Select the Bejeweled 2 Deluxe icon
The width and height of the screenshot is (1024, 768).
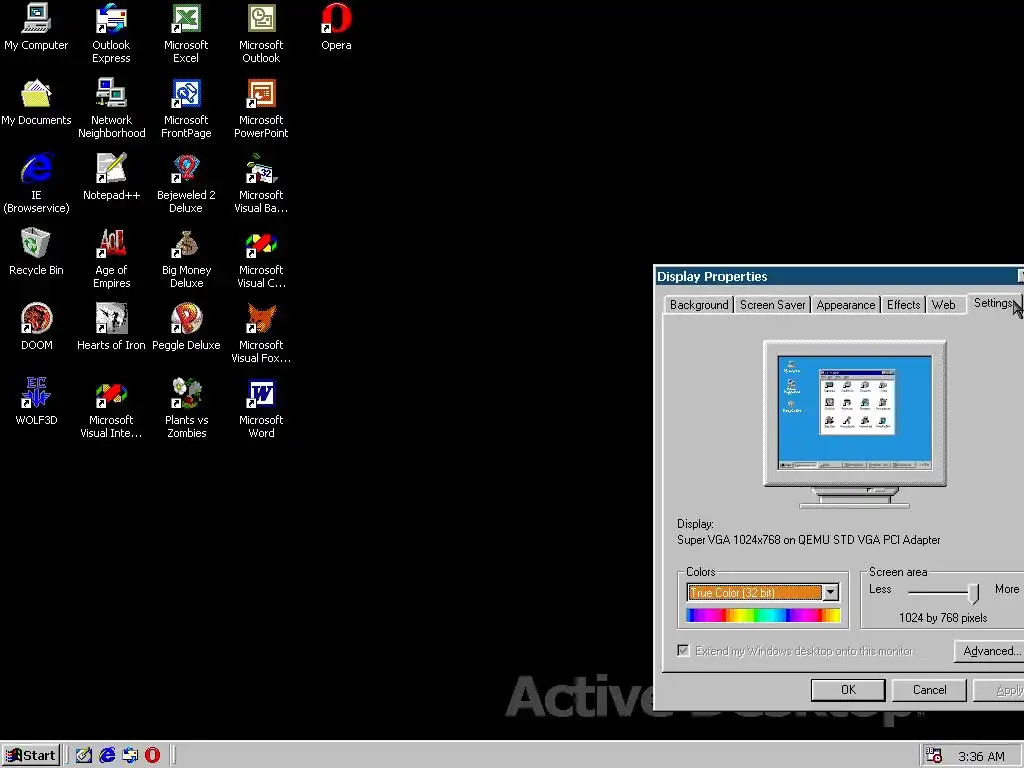tap(186, 184)
